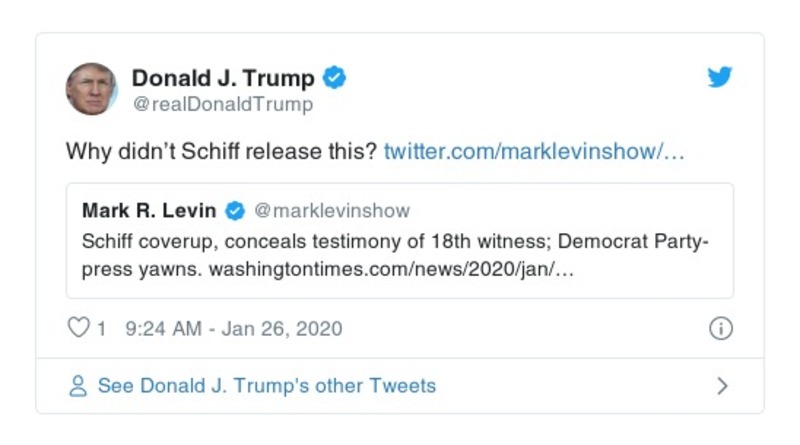
Task: Click verified badge beside Mark R. Levin
Action: click(x=235, y=211)
